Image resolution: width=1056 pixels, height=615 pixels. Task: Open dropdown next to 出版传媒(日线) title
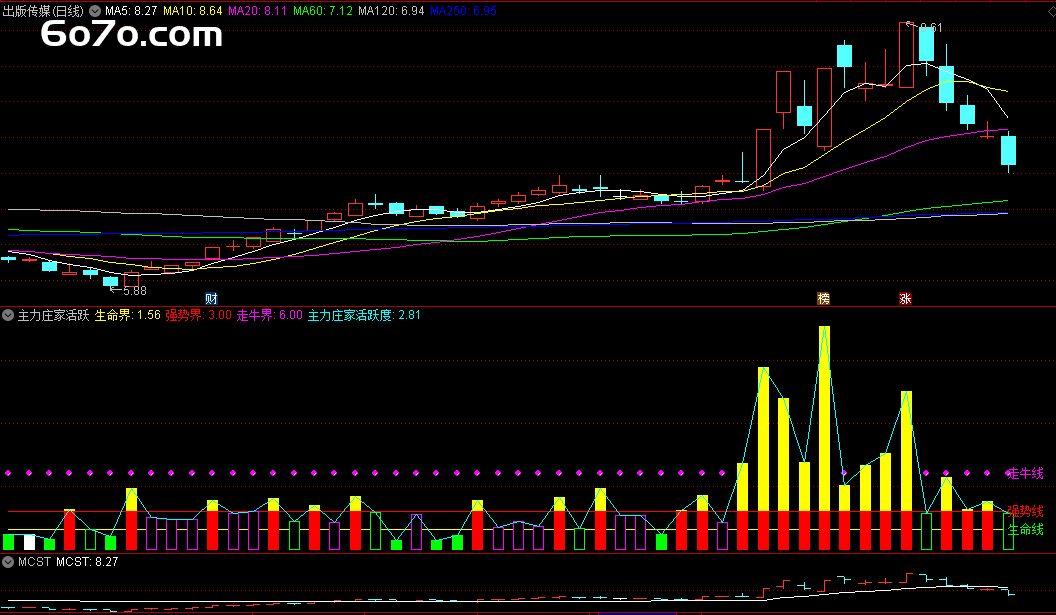click(x=95, y=11)
